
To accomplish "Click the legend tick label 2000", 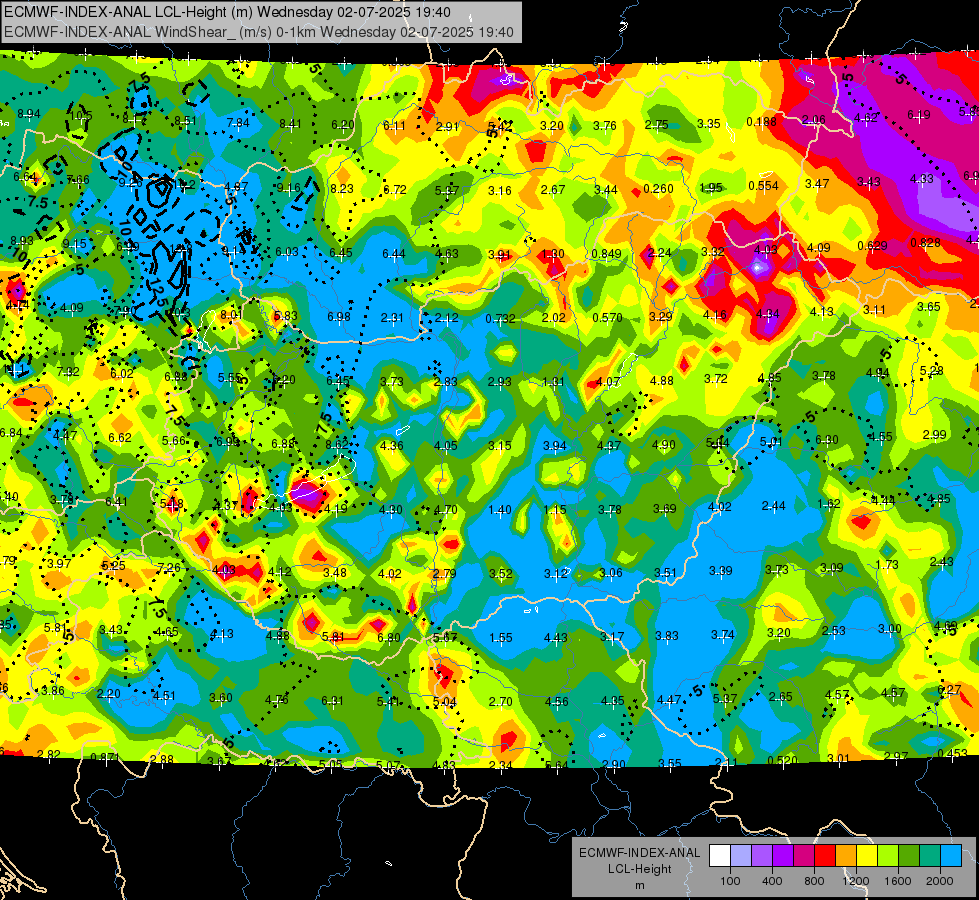I will (x=940, y=881).
